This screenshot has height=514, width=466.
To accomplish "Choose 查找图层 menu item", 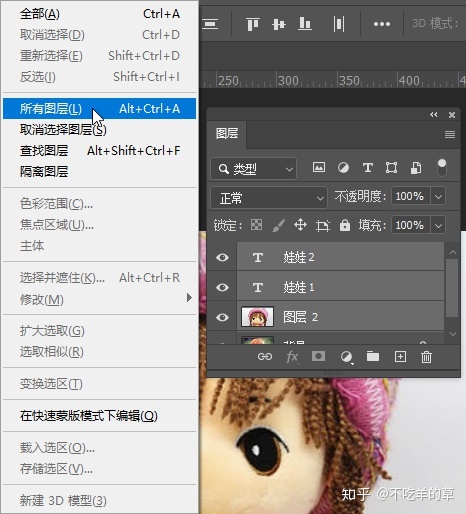I will (x=99, y=151).
